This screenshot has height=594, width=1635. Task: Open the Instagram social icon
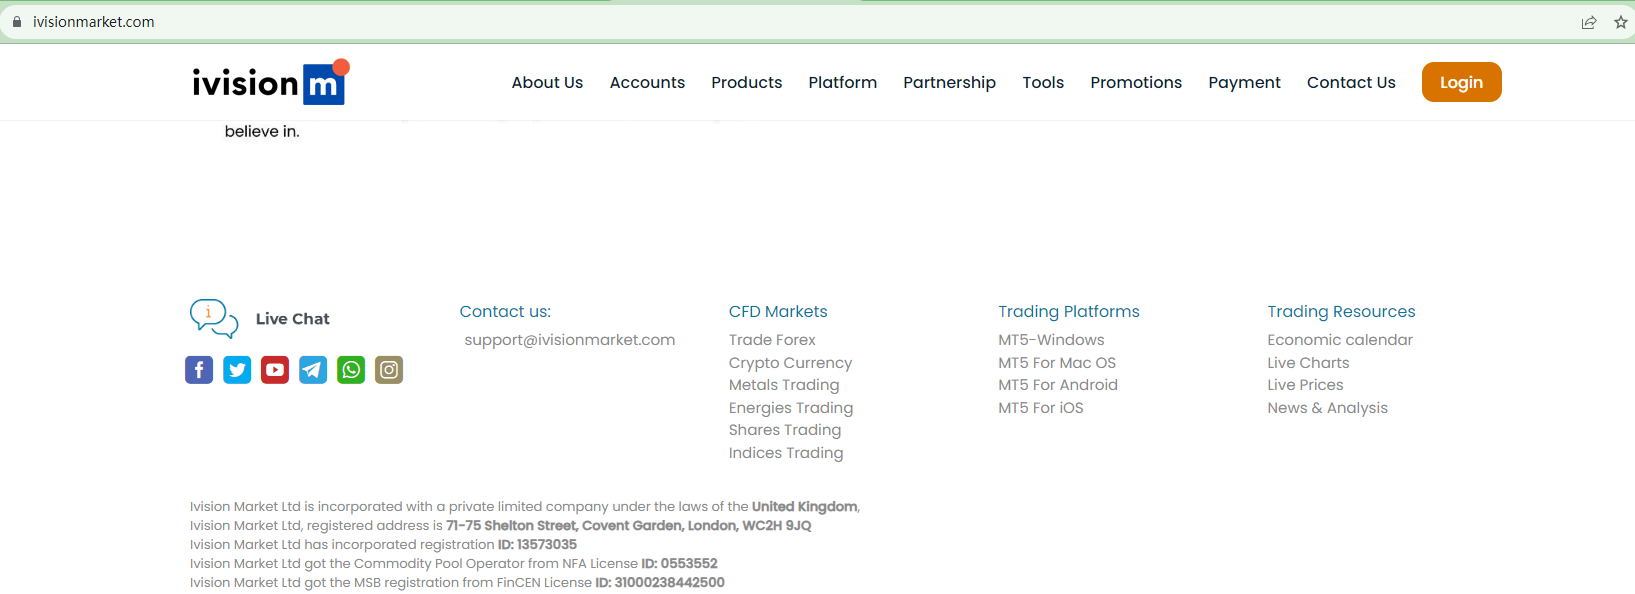click(x=389, y=370)
